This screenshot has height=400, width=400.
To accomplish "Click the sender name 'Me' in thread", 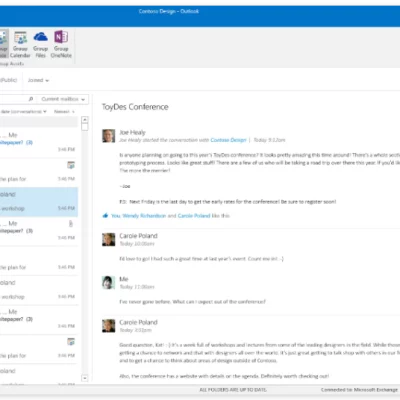I will (124, 279).
